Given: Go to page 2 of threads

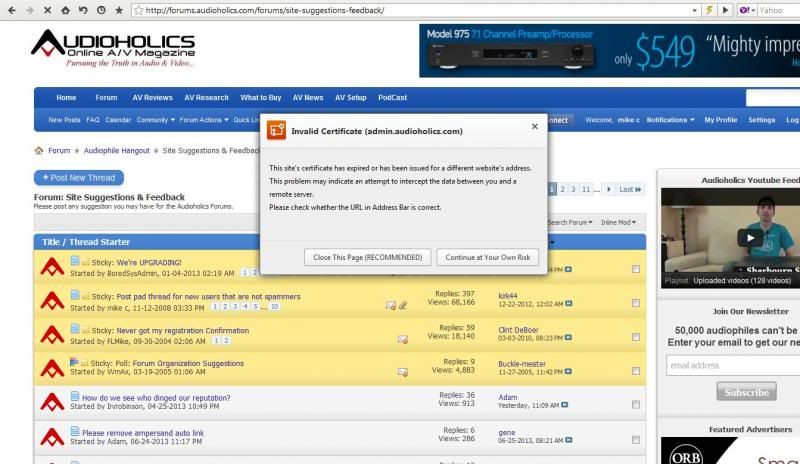Looking at the screenshot, I should click(x=563, y=189).
